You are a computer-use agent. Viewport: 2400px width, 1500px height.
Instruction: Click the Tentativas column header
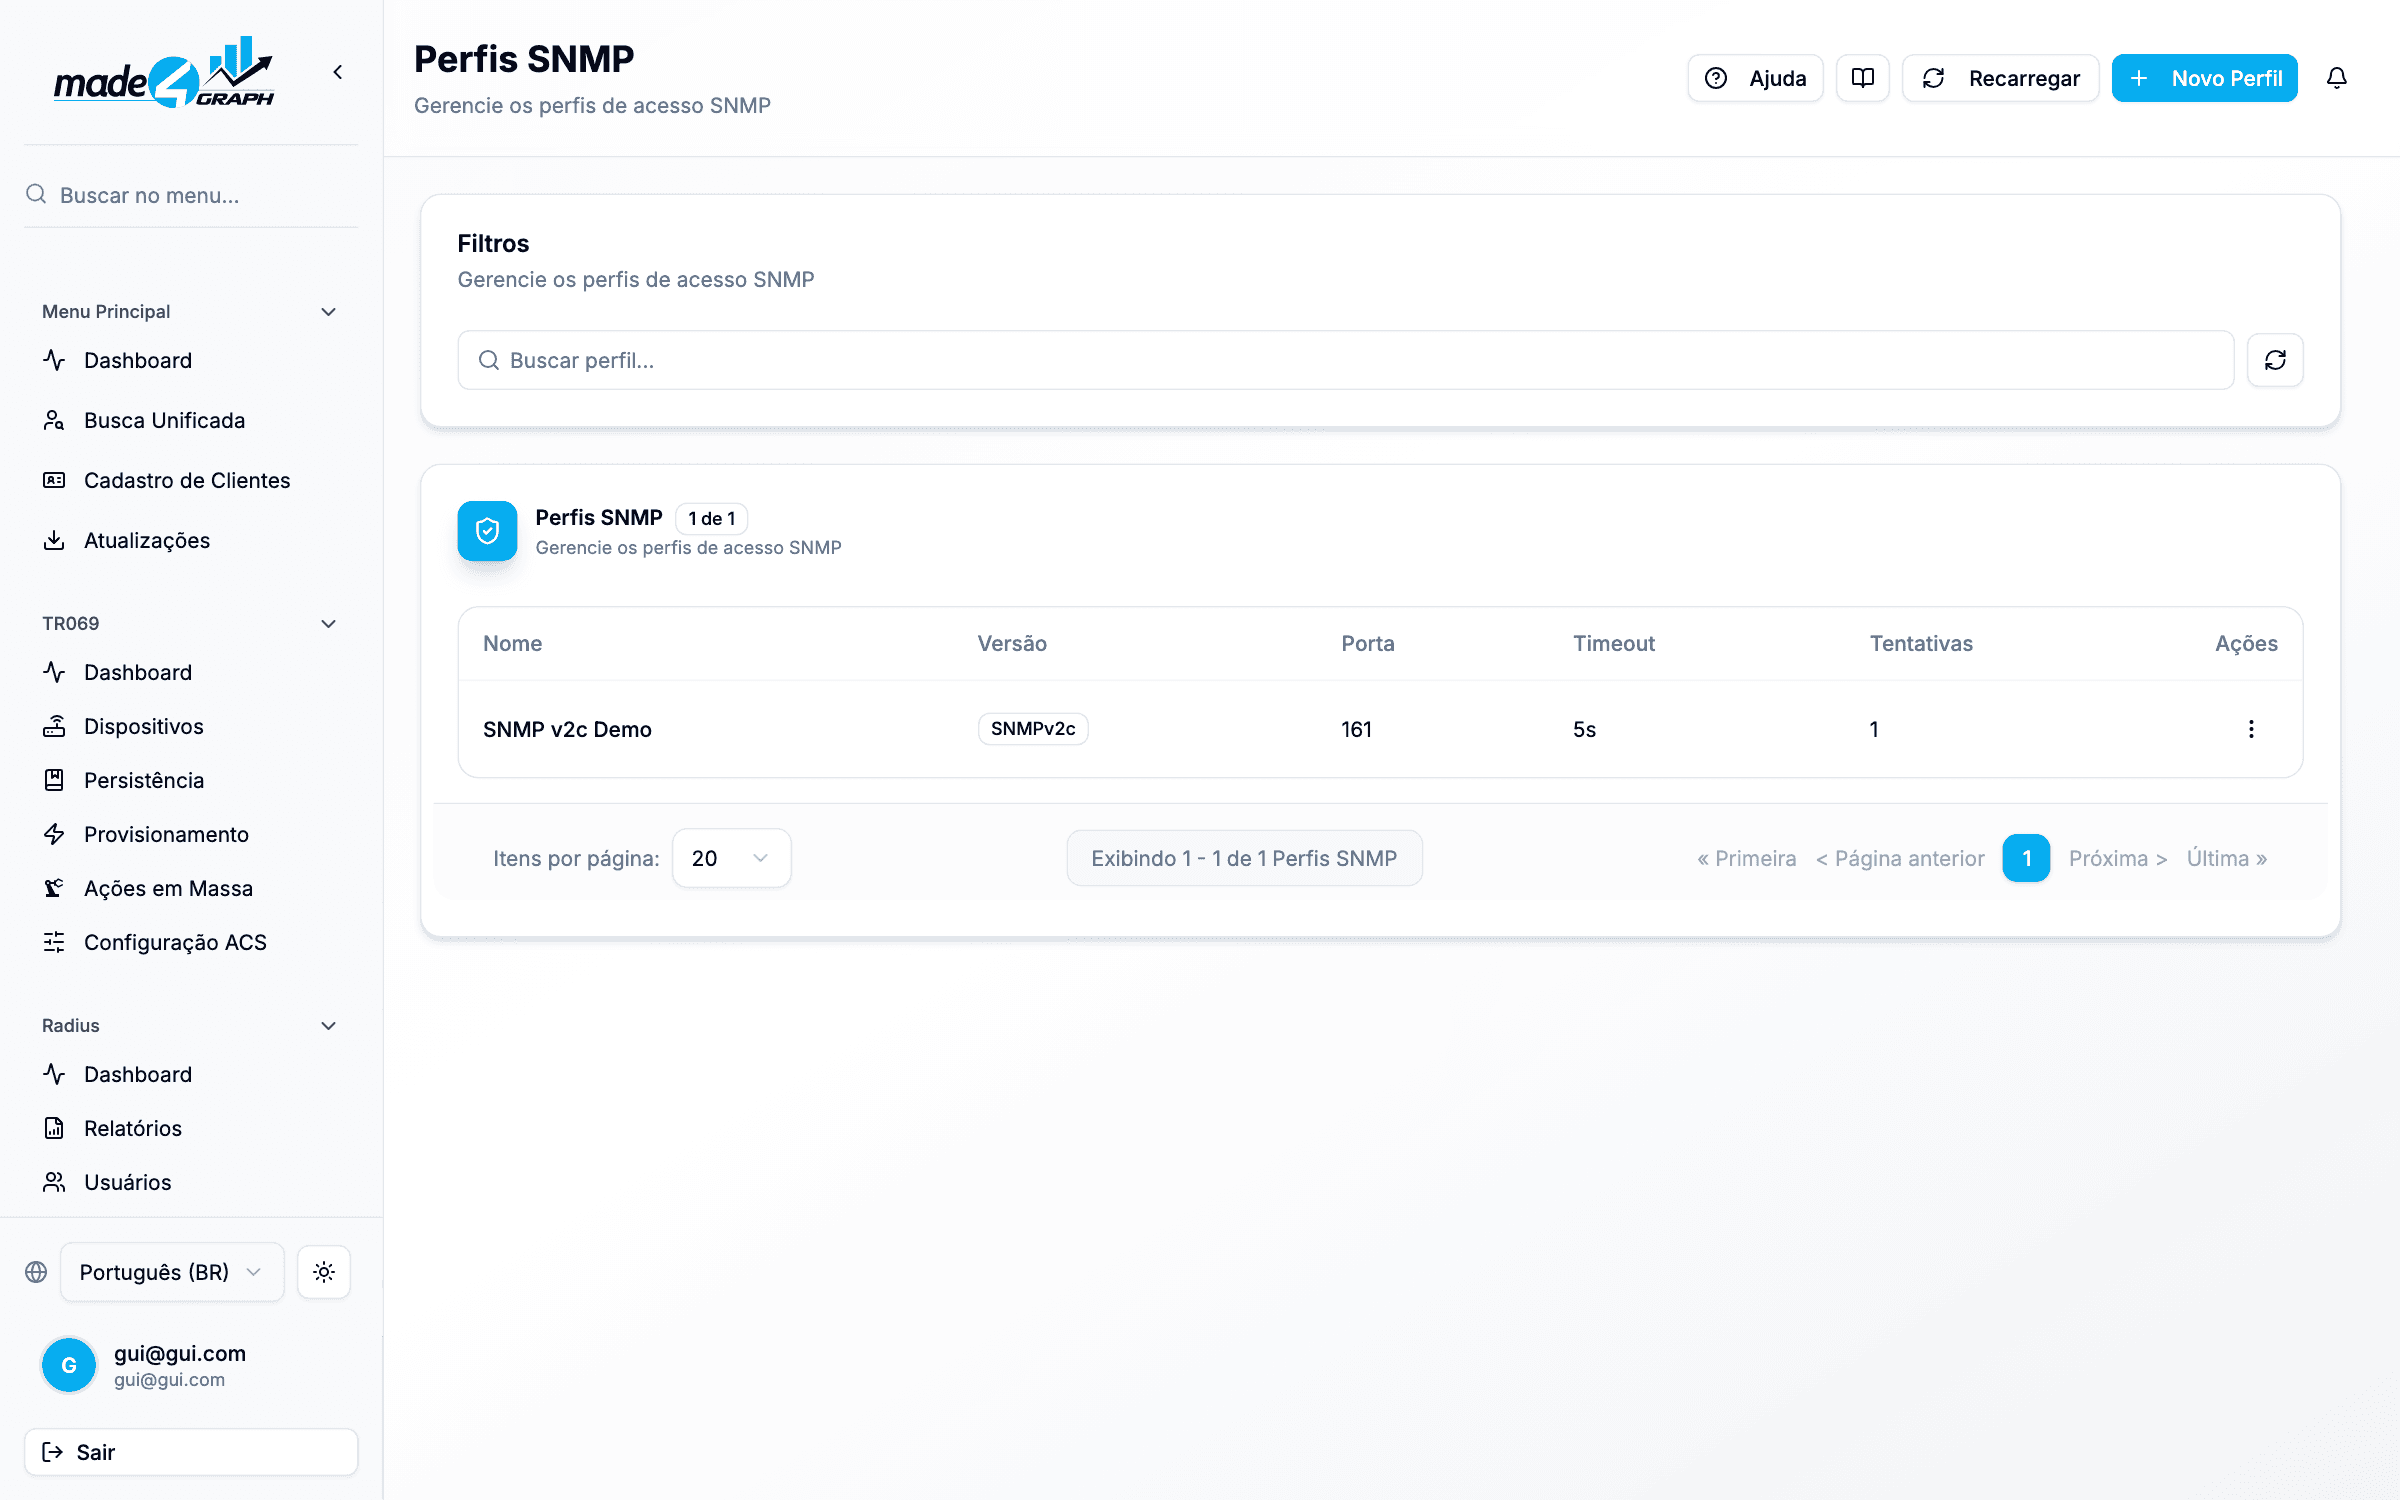click(1921, 643)
